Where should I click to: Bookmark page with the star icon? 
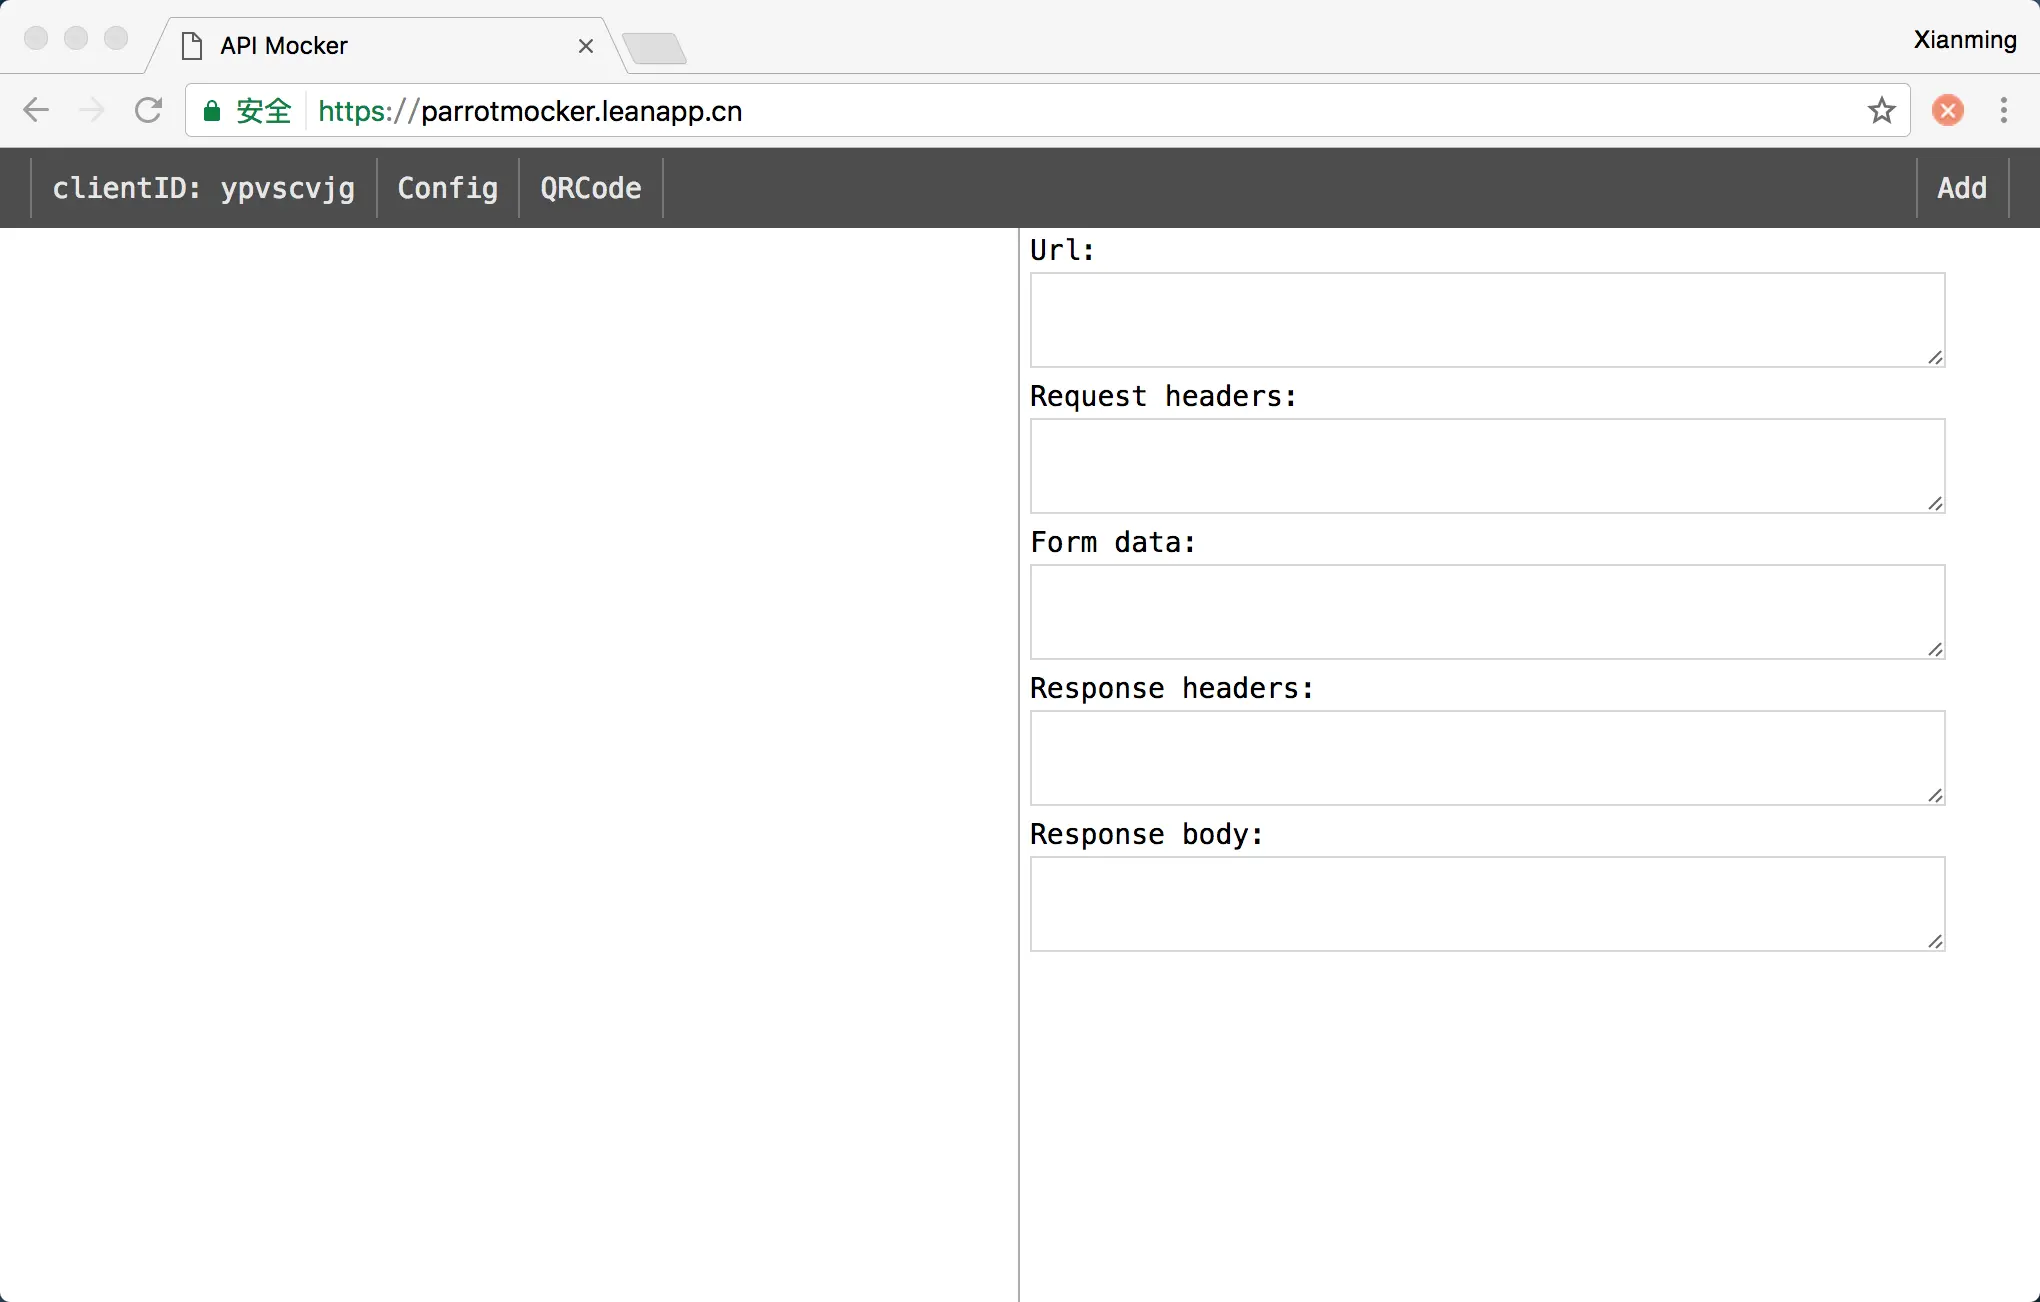[x=1881, y=110]
